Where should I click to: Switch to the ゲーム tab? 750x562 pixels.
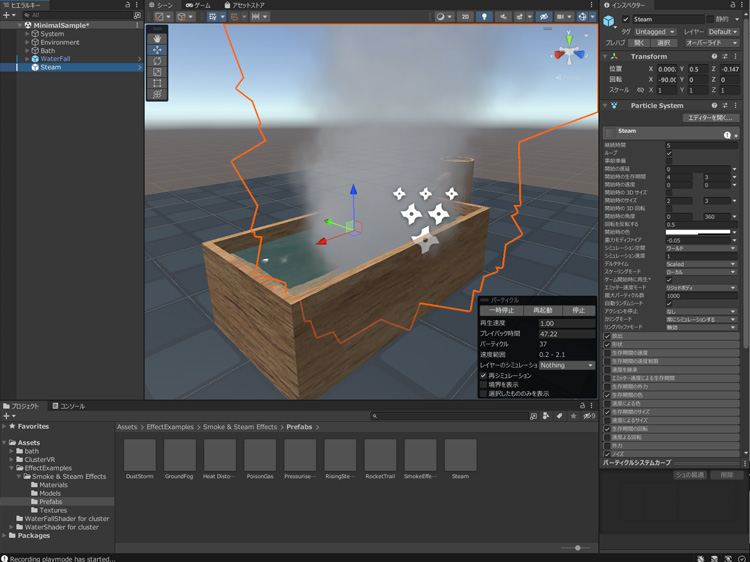[x=198, y=5]
